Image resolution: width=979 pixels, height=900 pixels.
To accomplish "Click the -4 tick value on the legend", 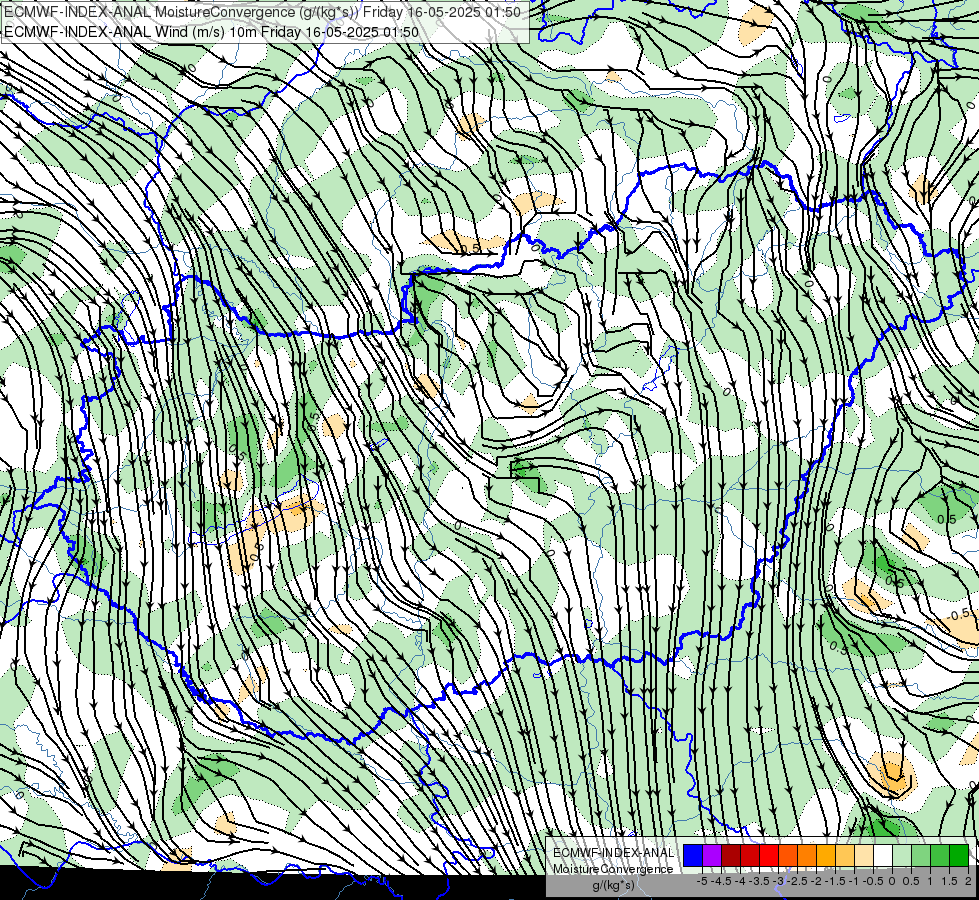I will click(740, 881).
